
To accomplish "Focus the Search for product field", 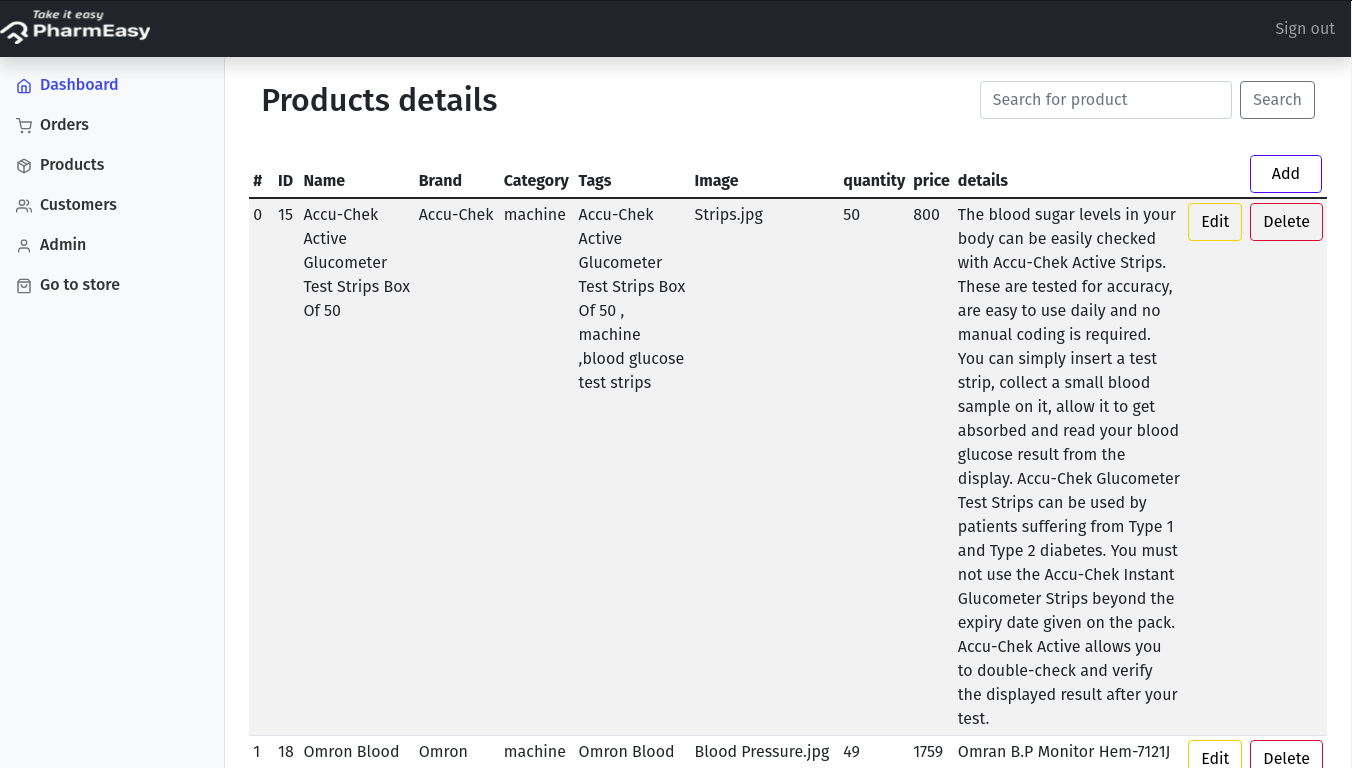I will (1105, 100).
